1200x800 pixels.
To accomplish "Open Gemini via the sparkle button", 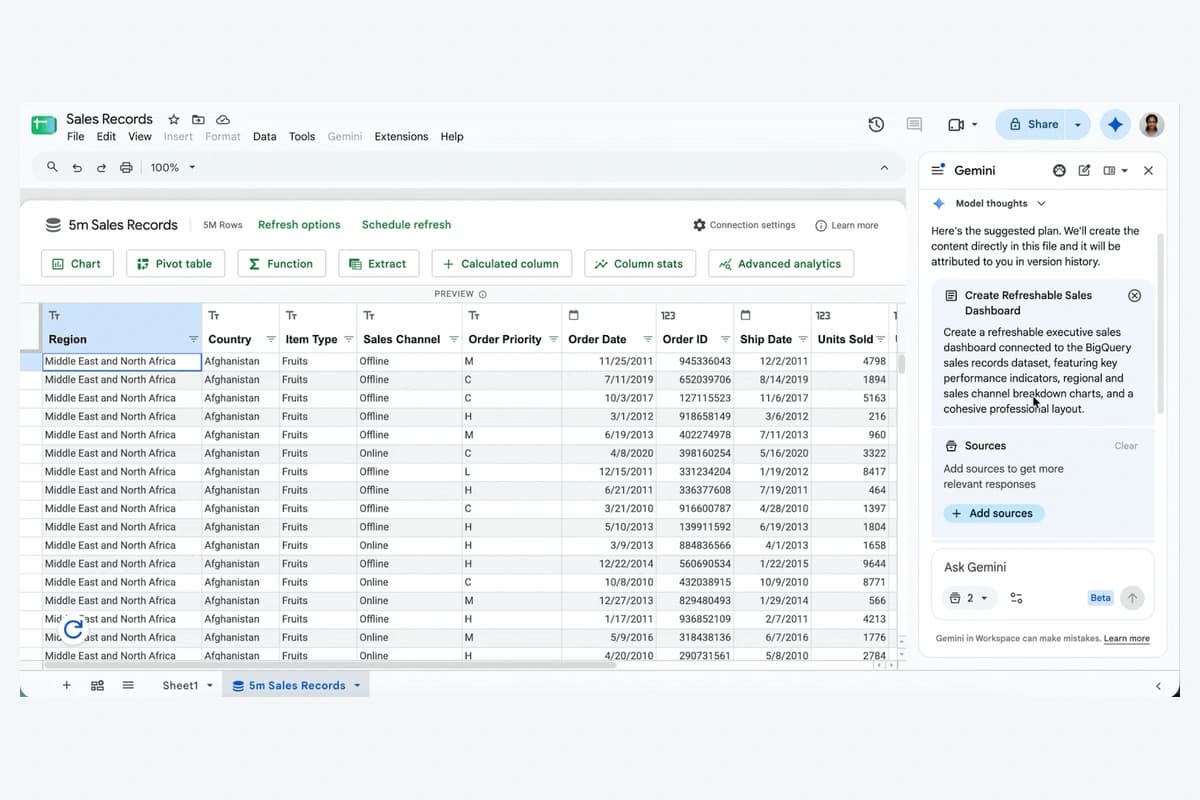I will [1115, 125].
